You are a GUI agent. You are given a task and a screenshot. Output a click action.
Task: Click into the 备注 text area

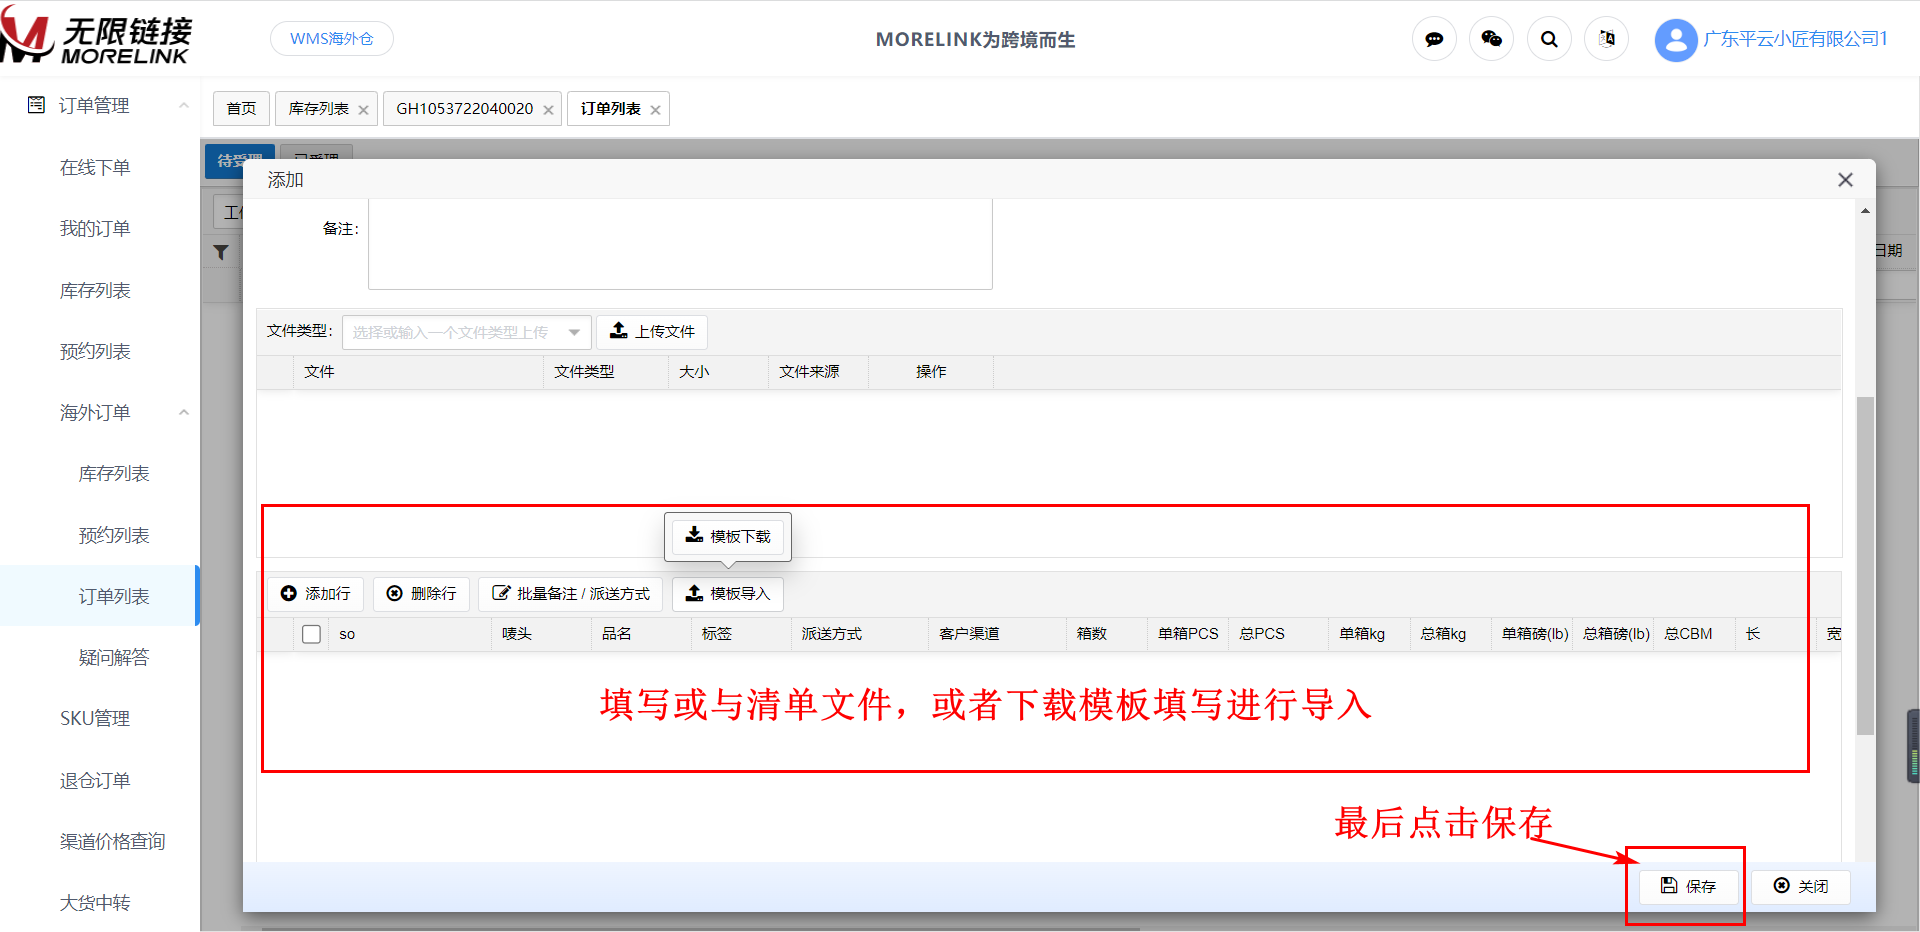pyautogui.click(x=680, y=244)
